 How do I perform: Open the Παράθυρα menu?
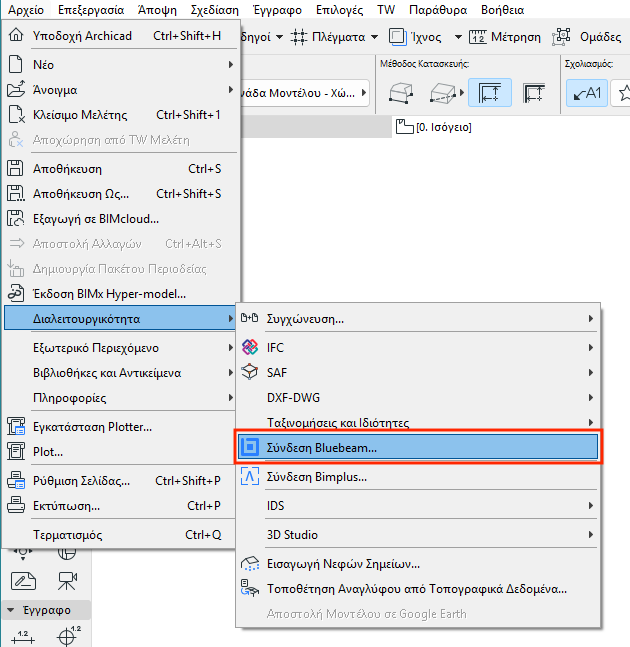pos(438,9)
